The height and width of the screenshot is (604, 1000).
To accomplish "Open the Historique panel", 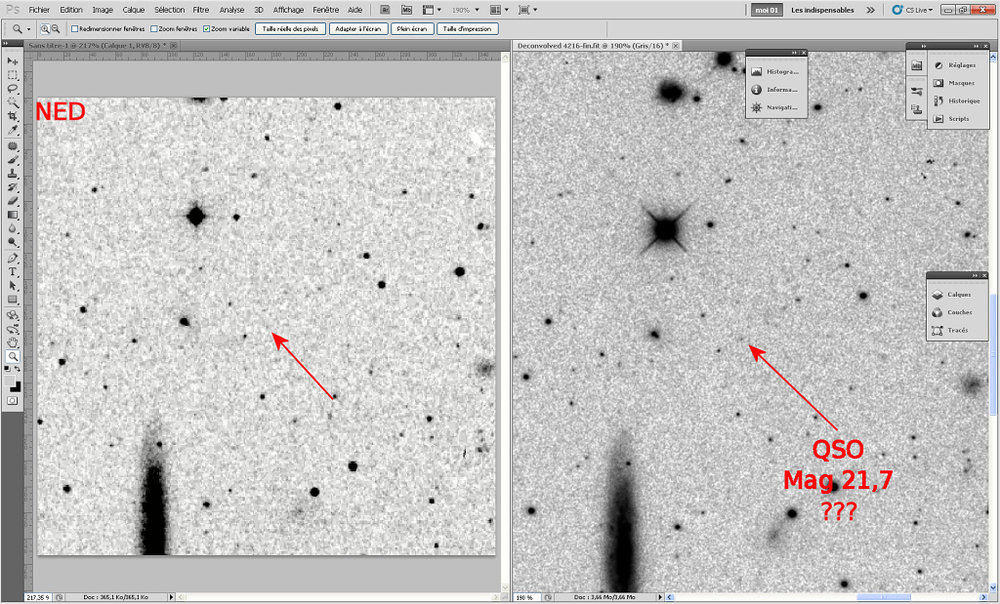I will click(x=957, y=101).
